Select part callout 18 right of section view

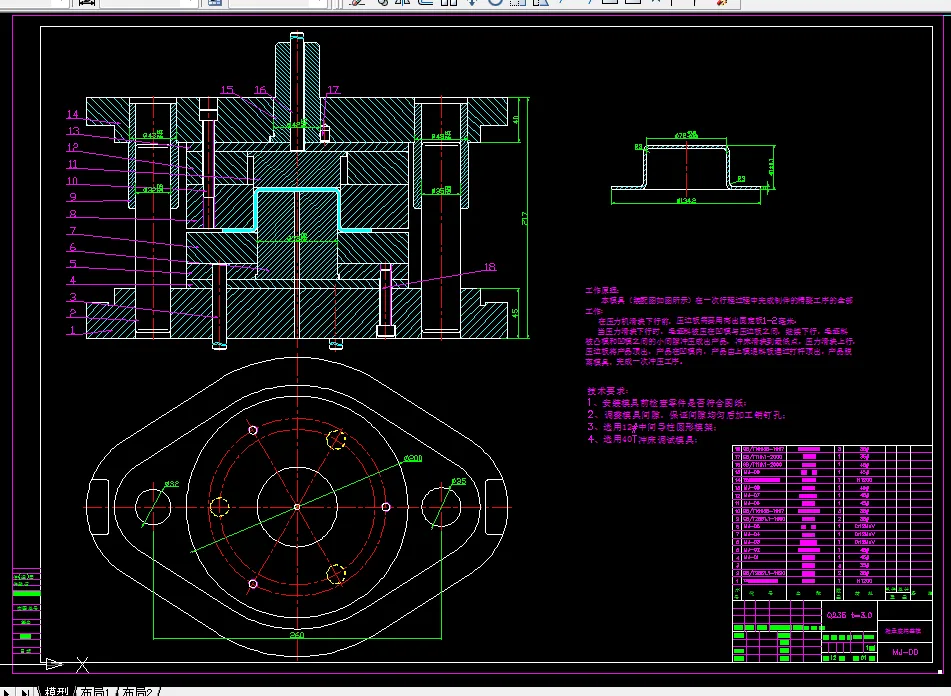click(x=490, y=266)
